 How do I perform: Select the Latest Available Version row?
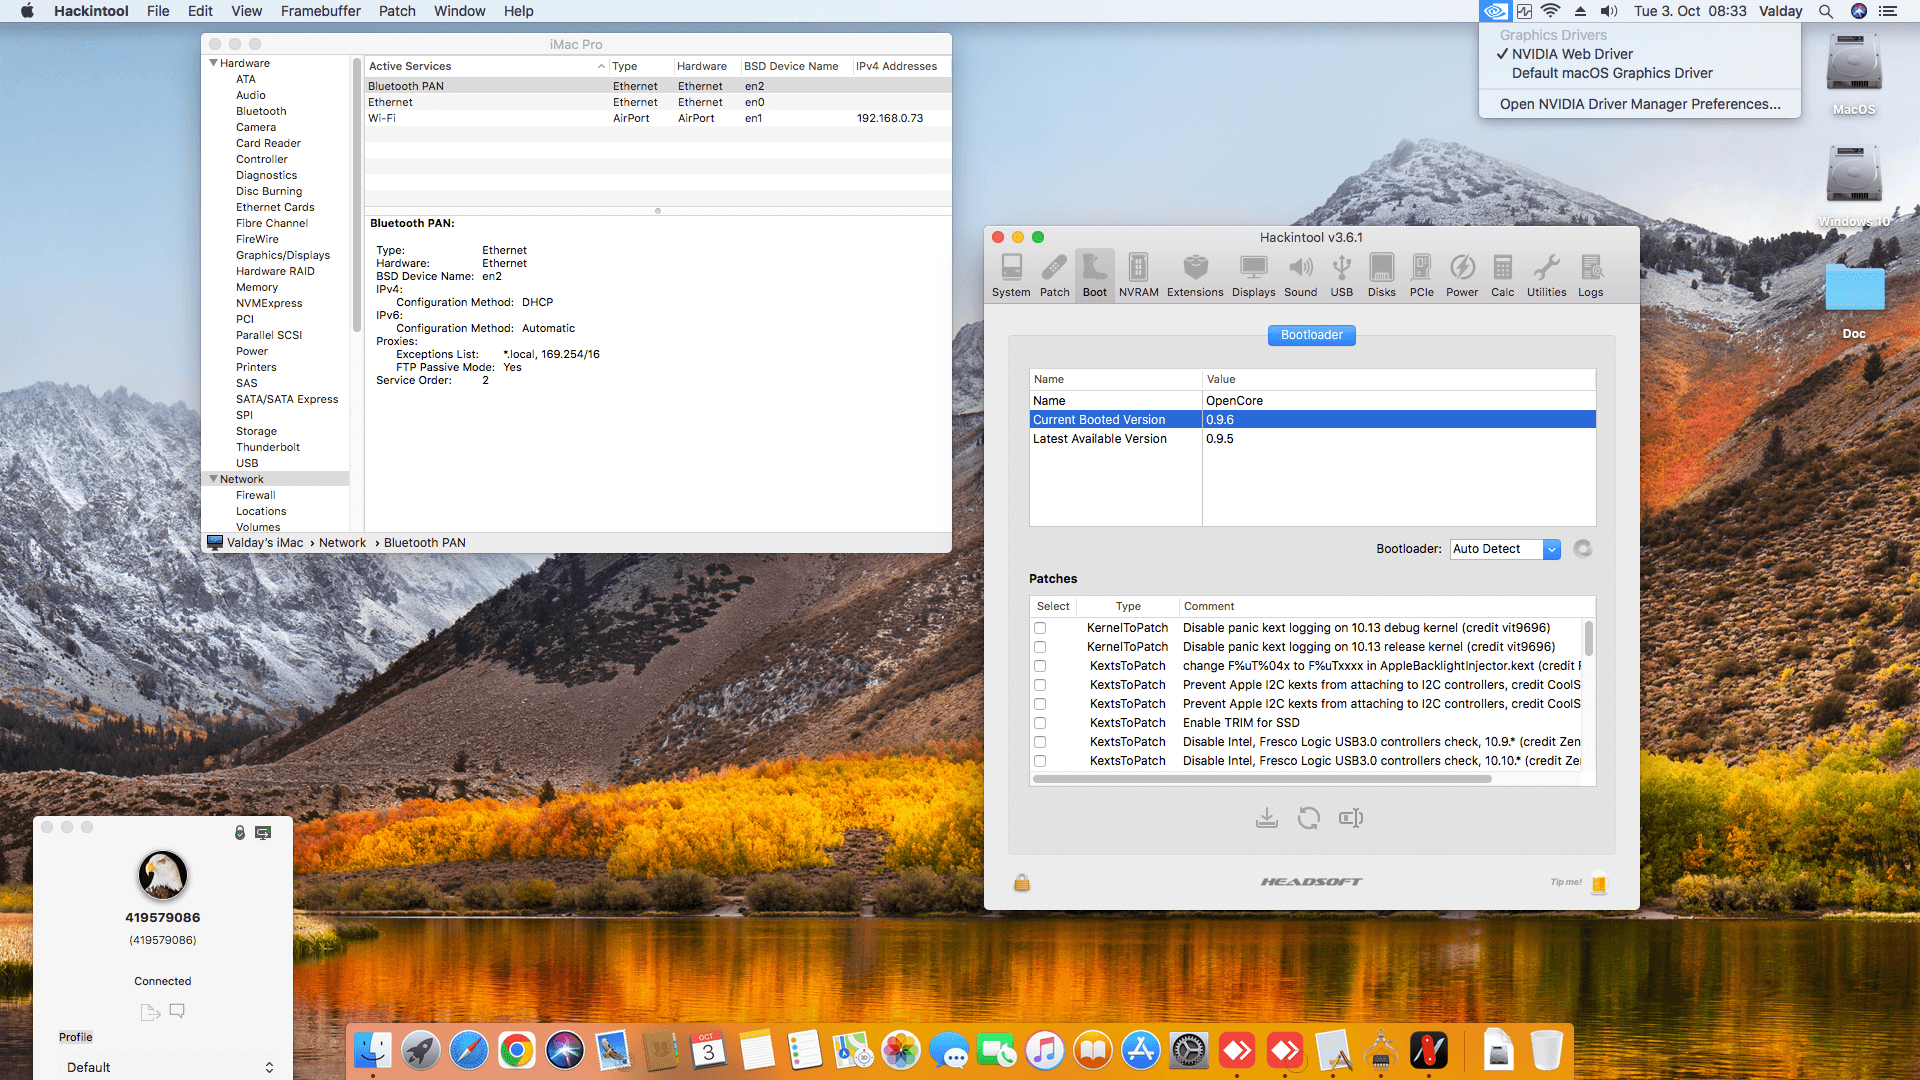pyautogui.click(x=1312, y=439)
